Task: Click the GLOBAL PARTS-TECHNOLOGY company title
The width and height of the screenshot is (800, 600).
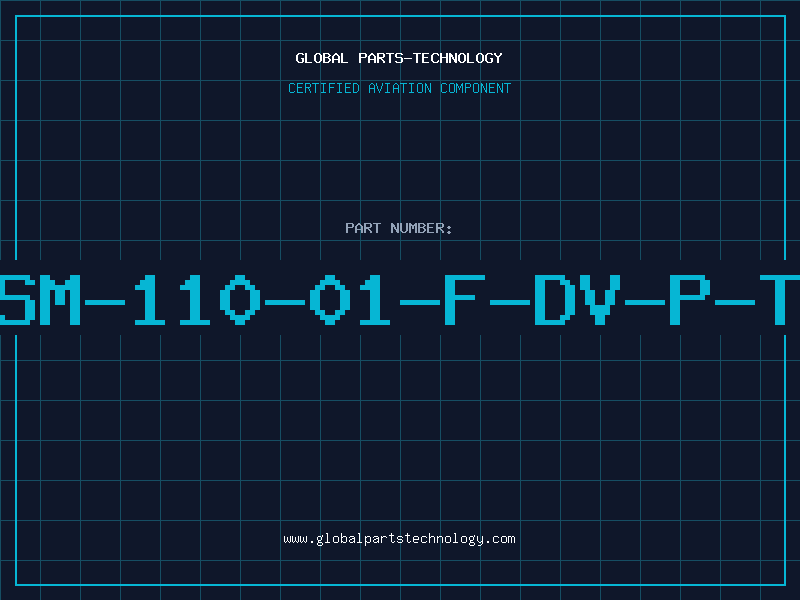Action: coord(399,58)
